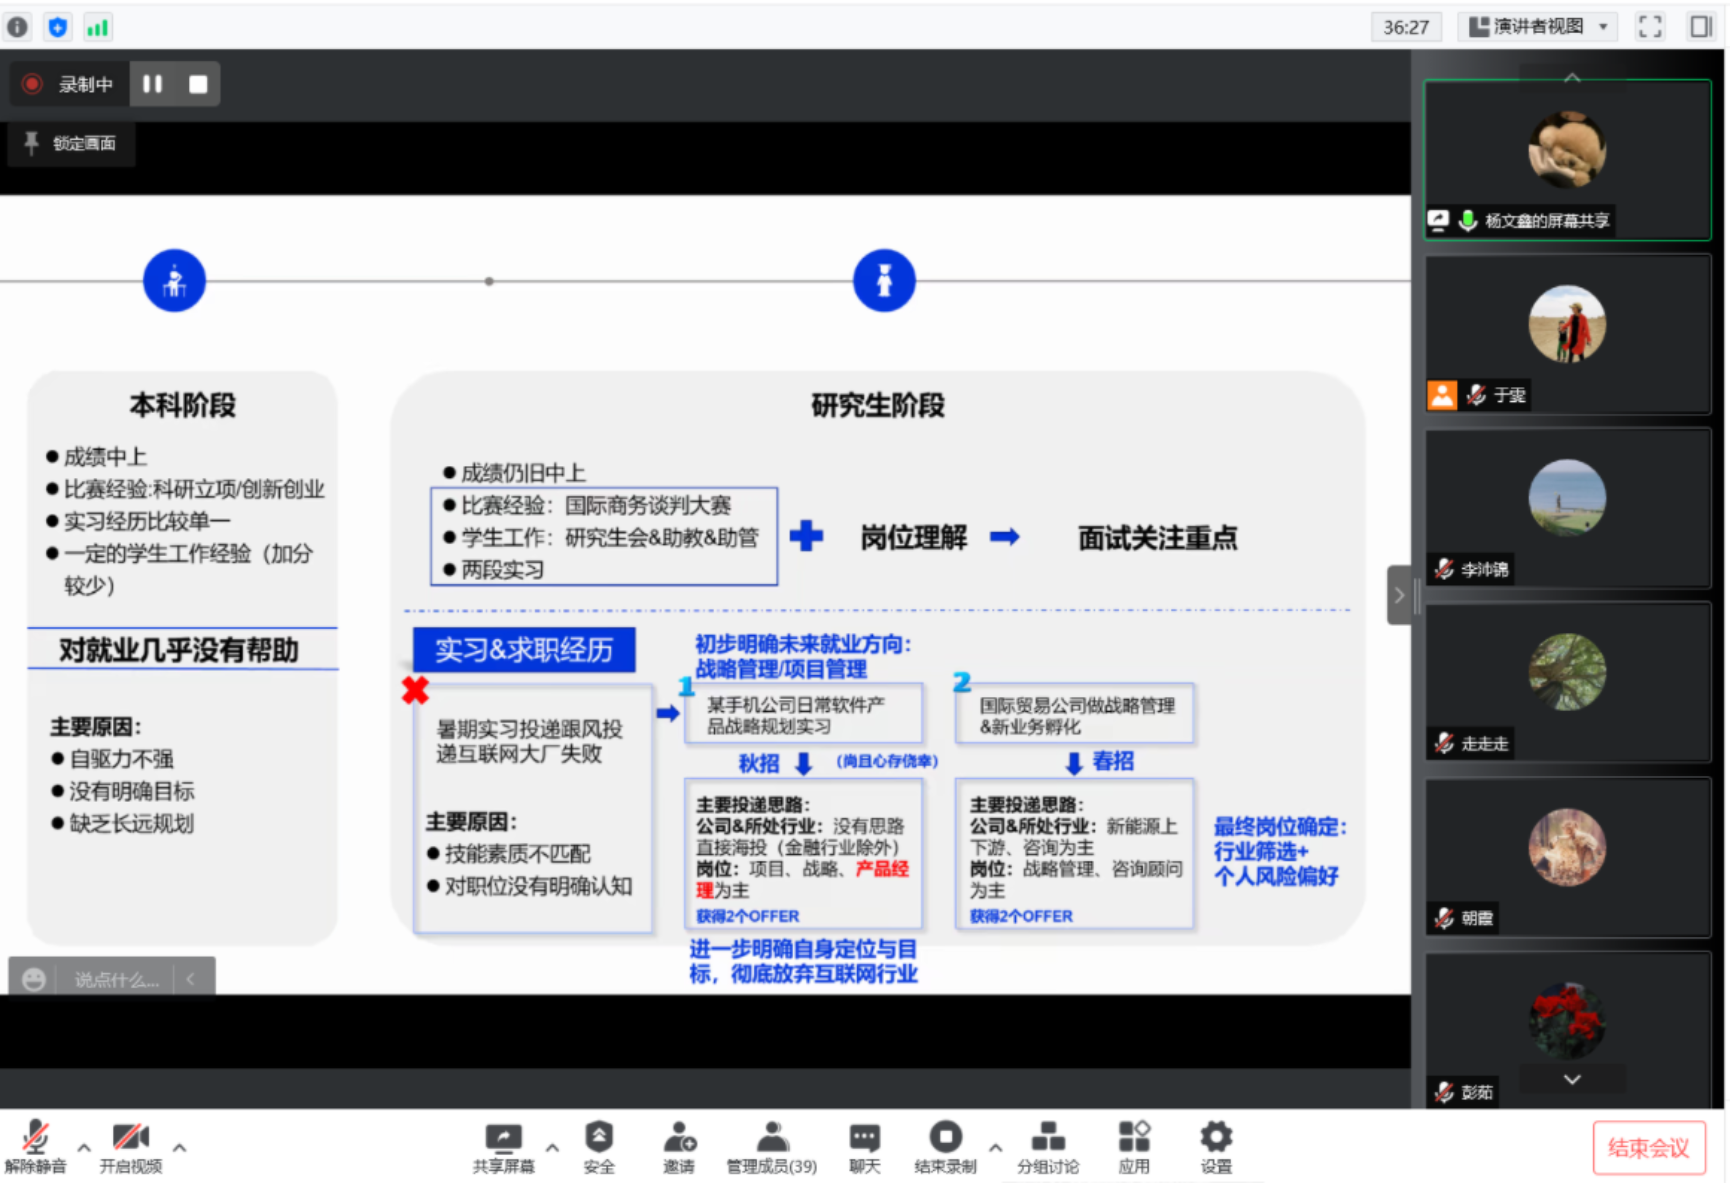Open the 安全 security panel

tap(599, 1147)
